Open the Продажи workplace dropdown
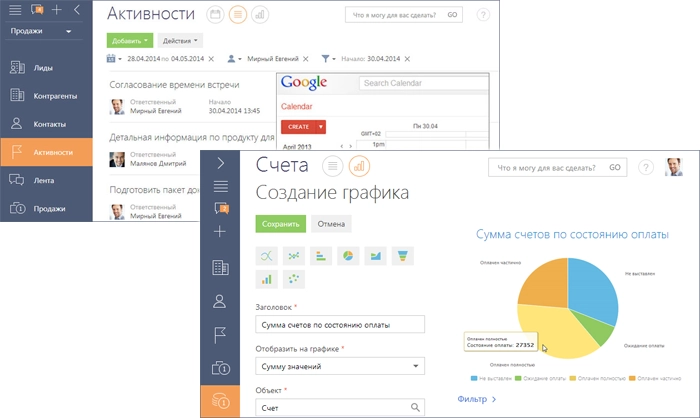 point(41,31)
